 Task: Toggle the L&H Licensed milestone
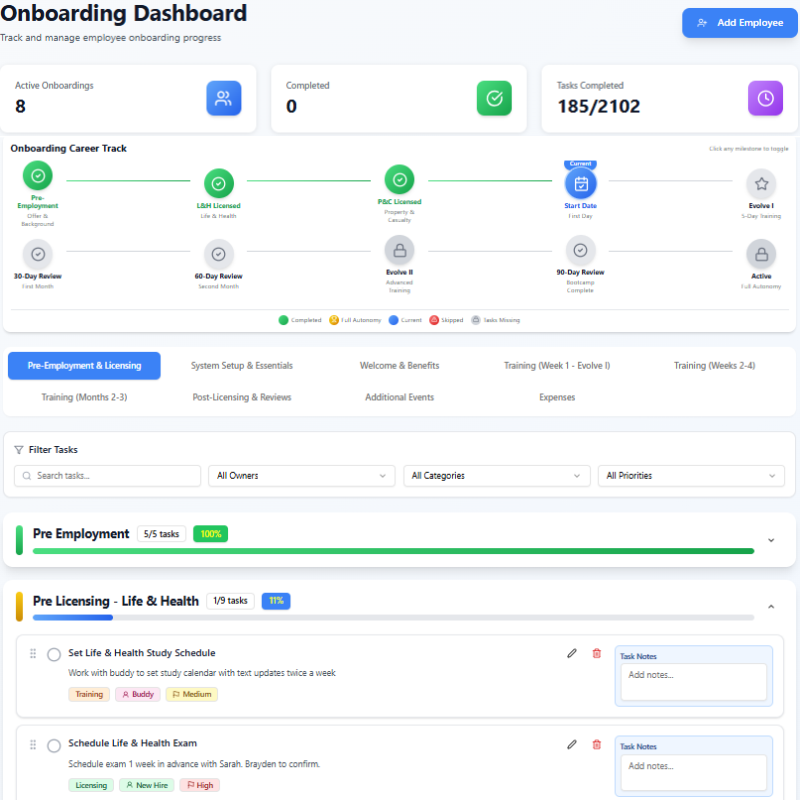point(218,183)
